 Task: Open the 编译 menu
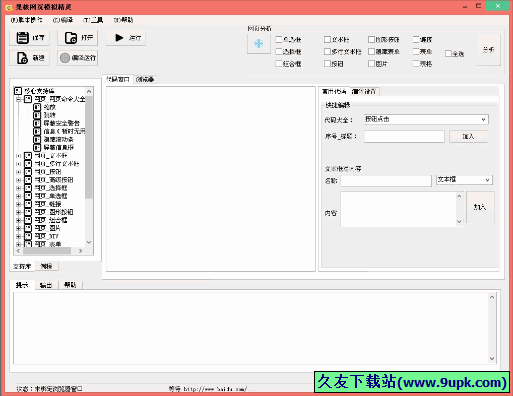[x=63, y=20]
